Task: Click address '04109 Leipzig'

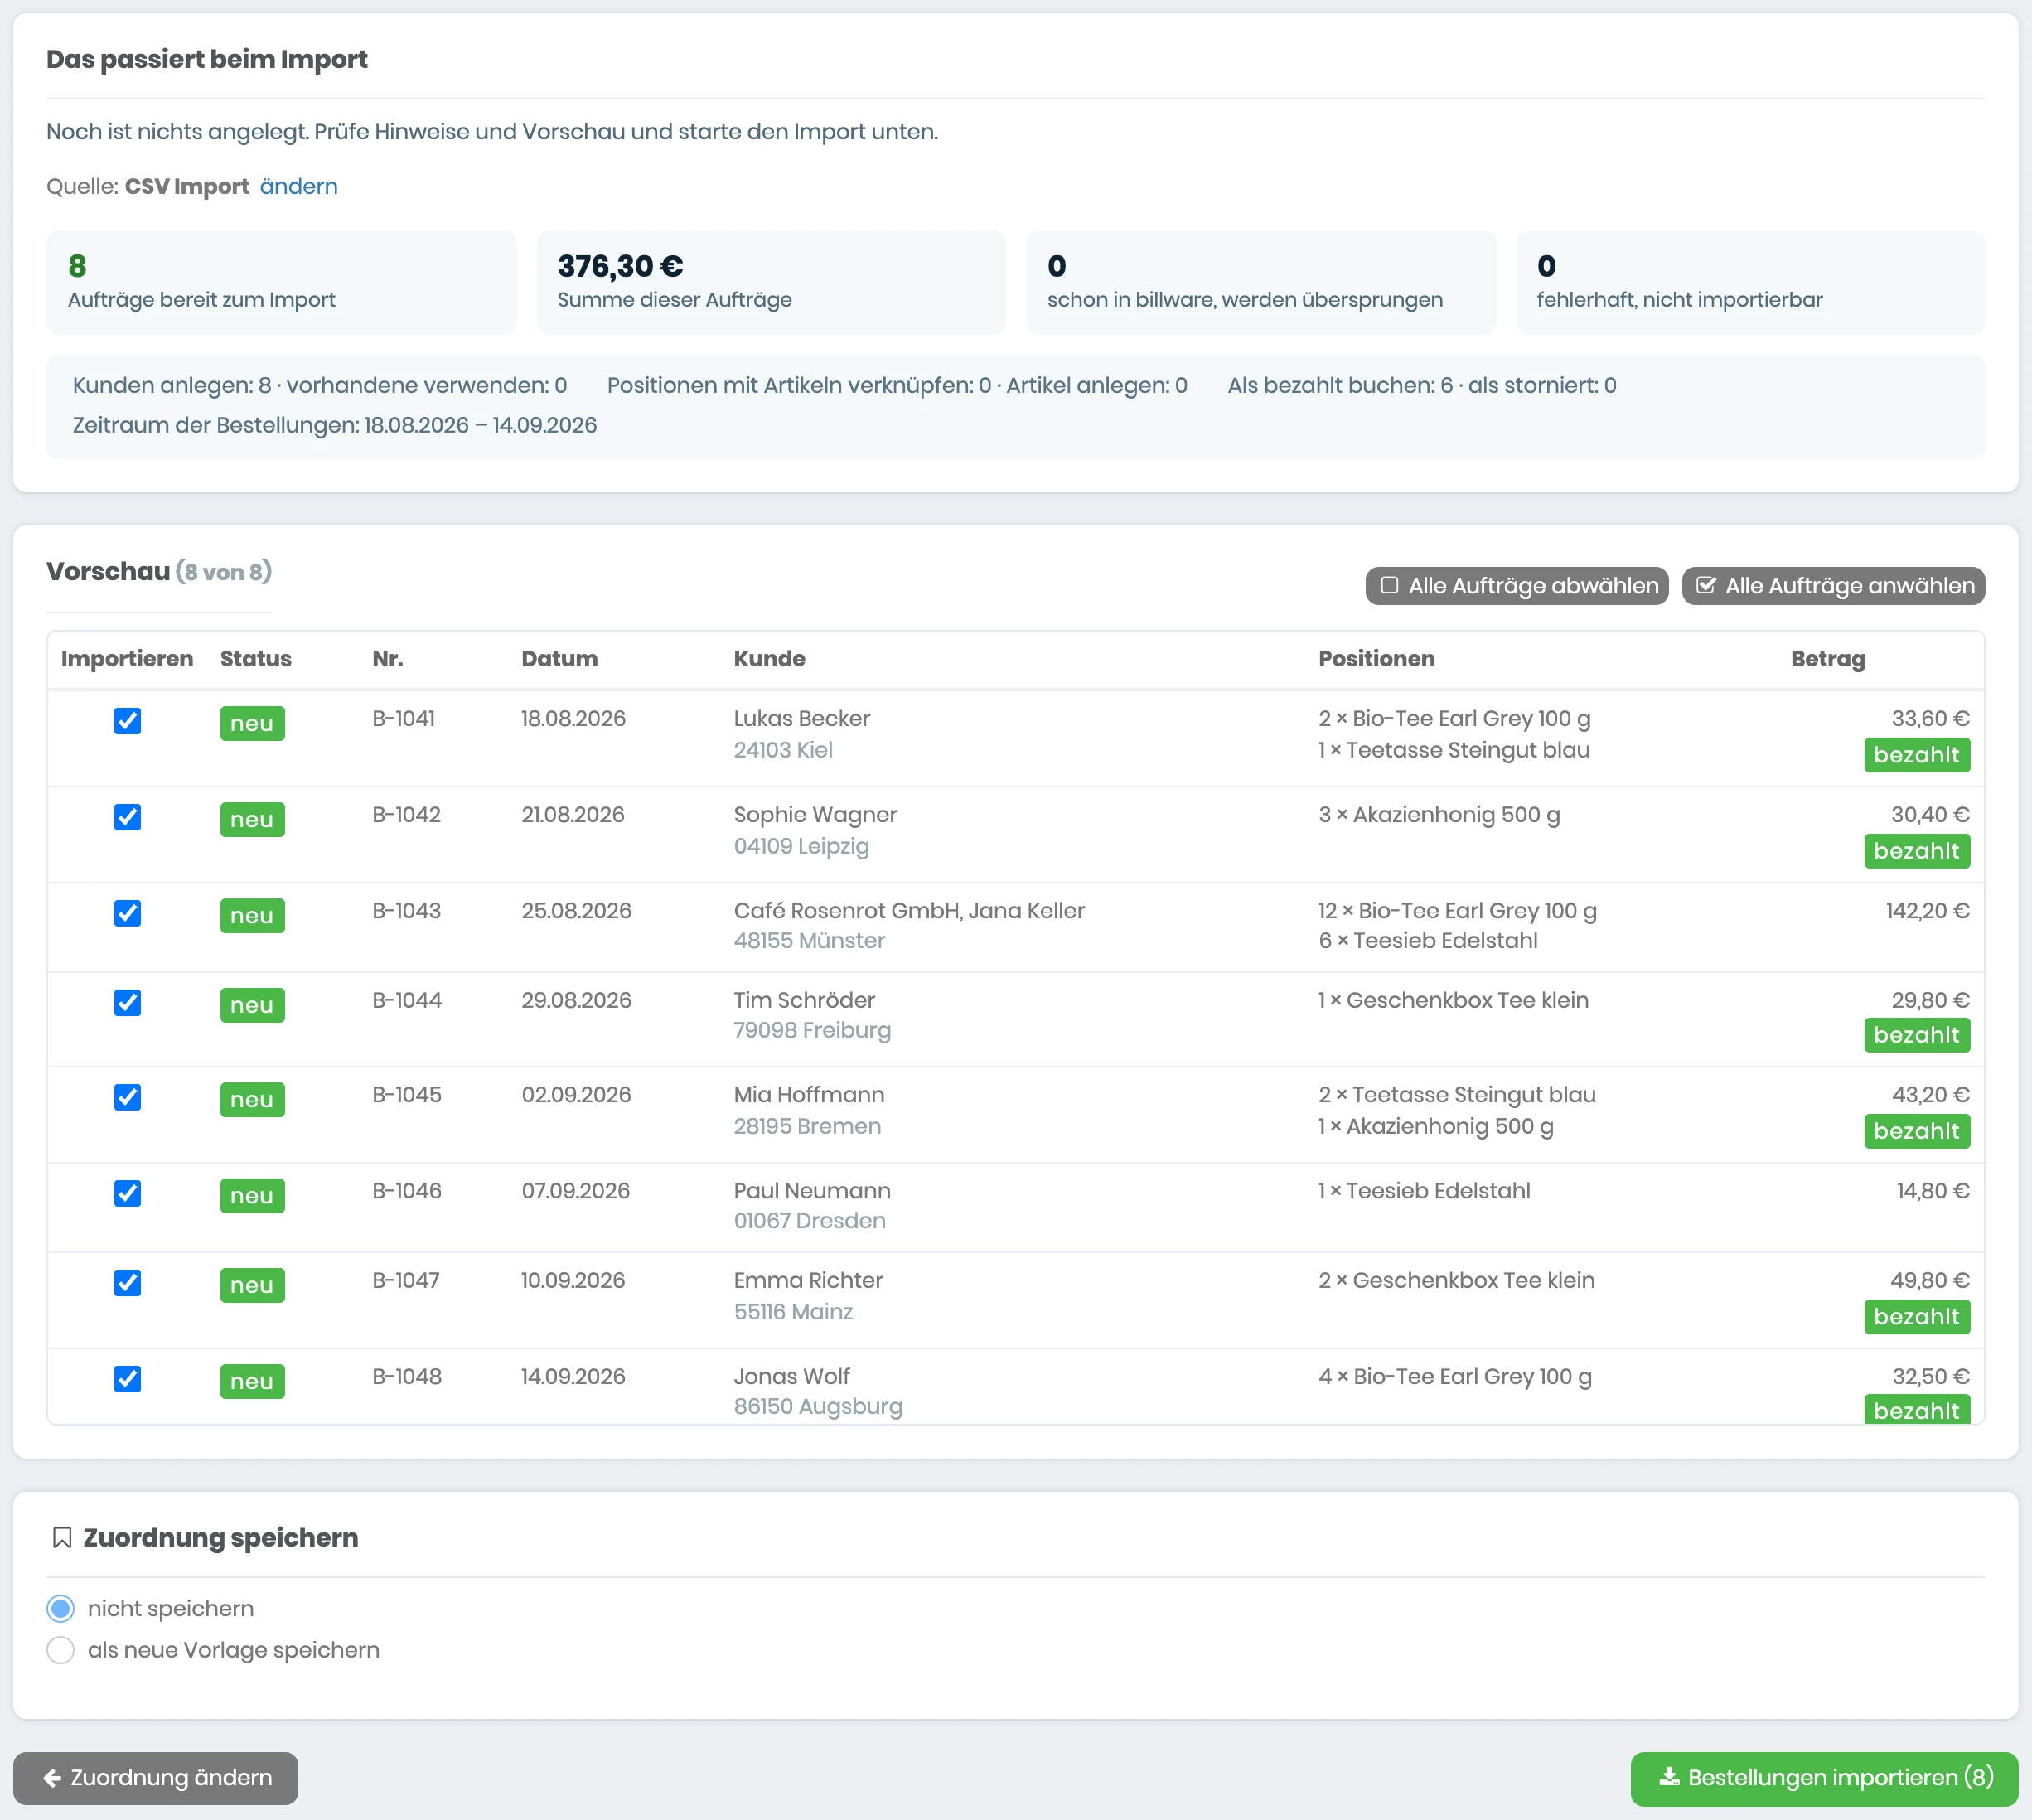Action: [802, 846]
